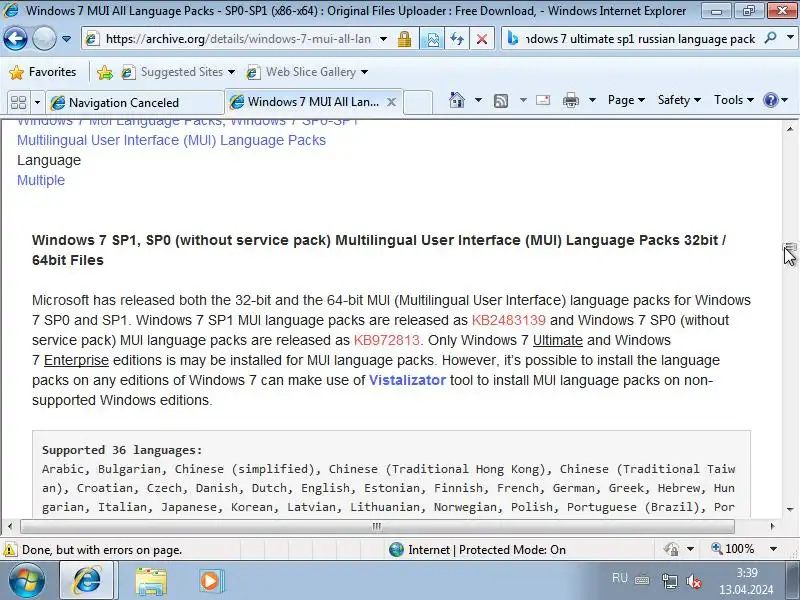The image size is (800, 600).
Task: Expand the zoom level dropdown arrow
Action: click(x=773, y=549)
